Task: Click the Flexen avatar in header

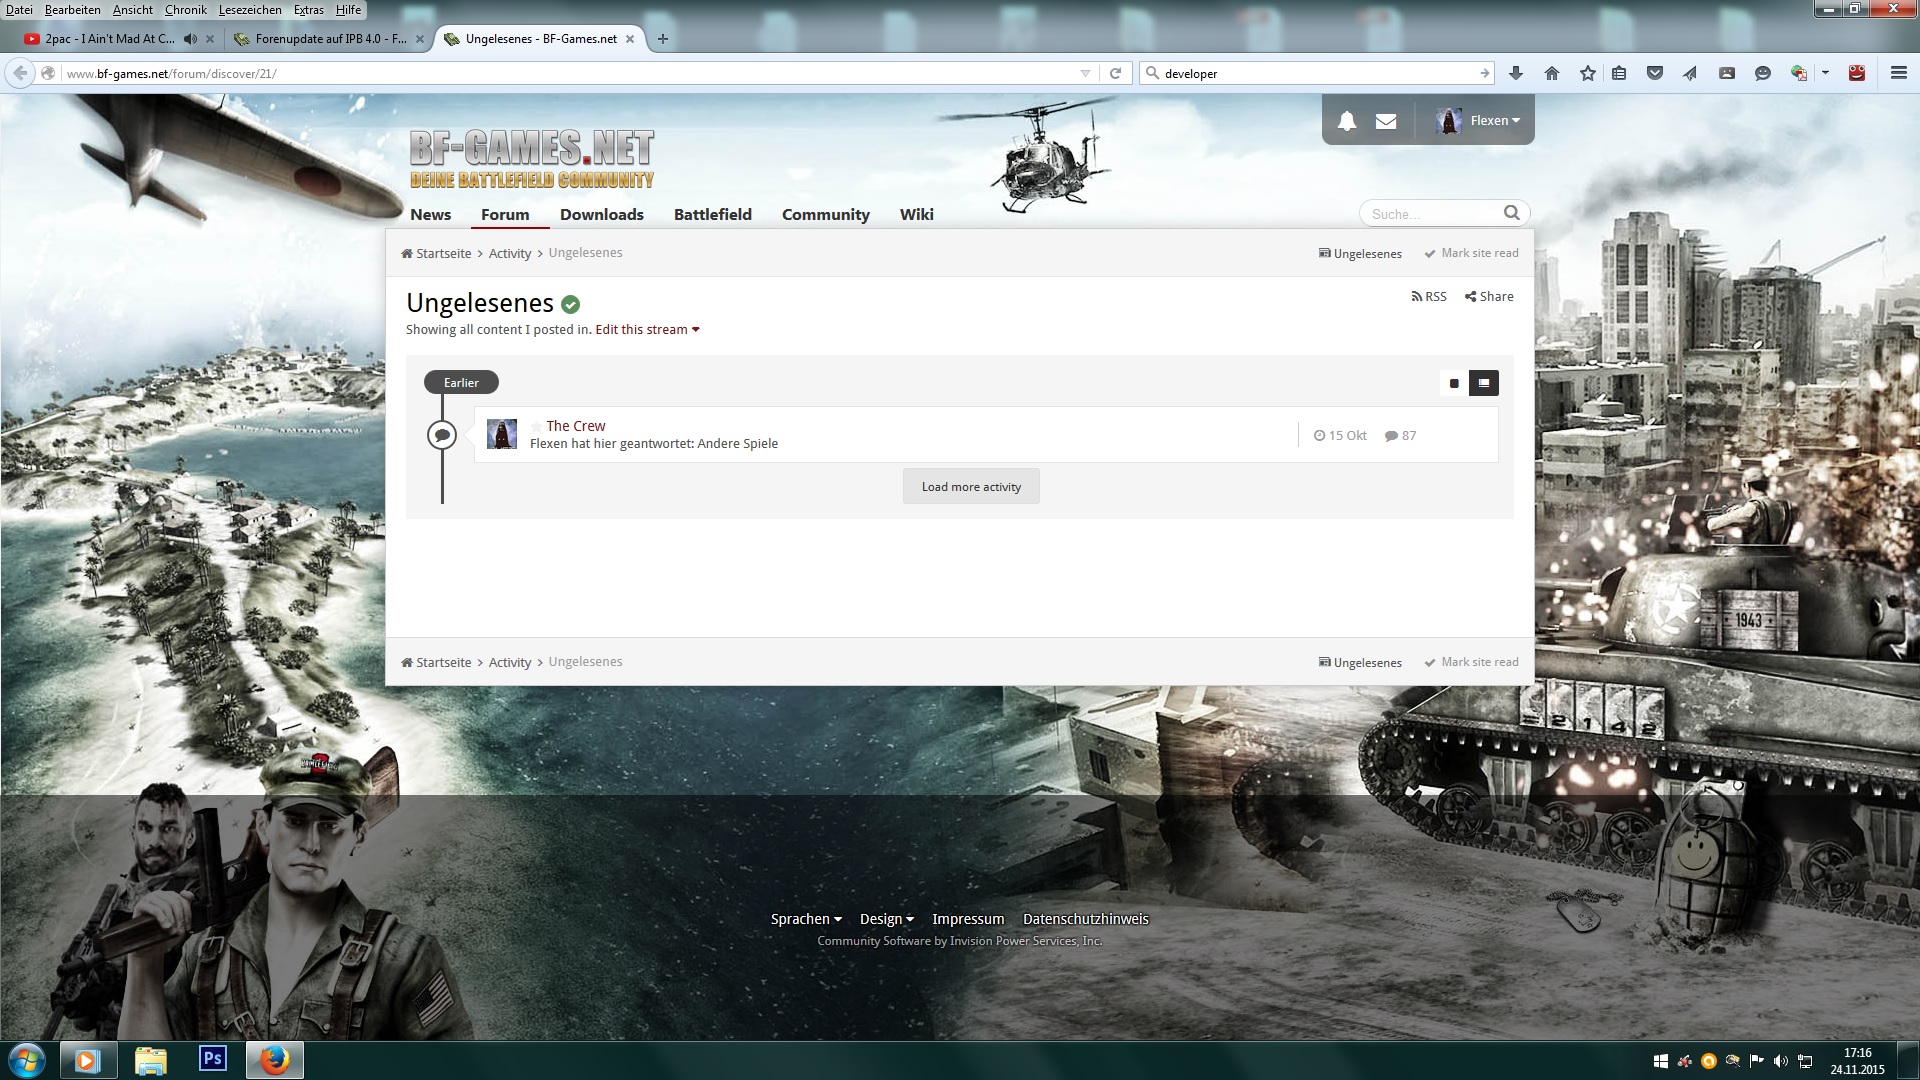Action: pos(1448,121)
